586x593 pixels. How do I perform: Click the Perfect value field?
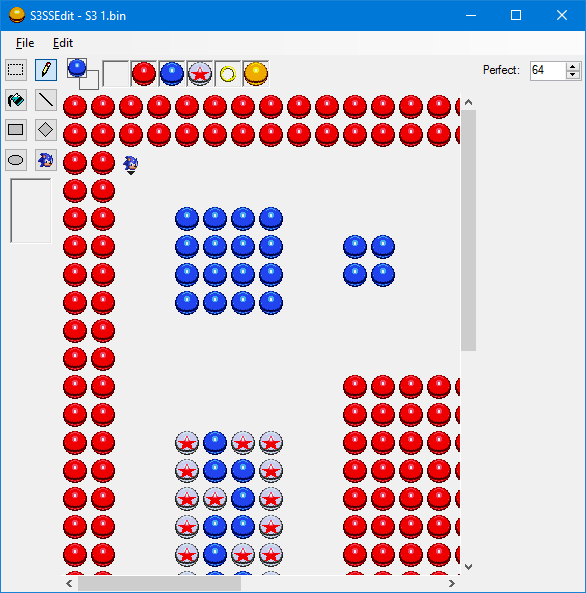(548, 70)
